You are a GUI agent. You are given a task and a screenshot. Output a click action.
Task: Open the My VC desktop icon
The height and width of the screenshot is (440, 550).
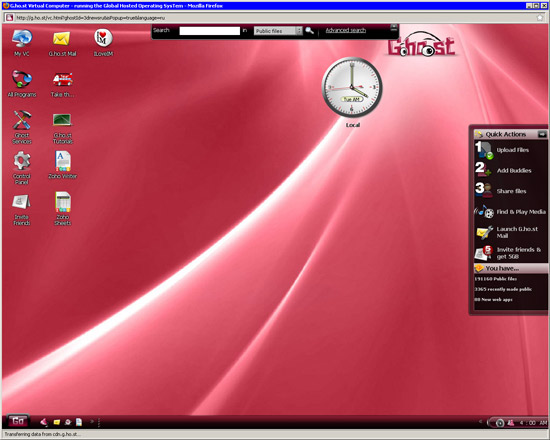[x=22, y=39]
